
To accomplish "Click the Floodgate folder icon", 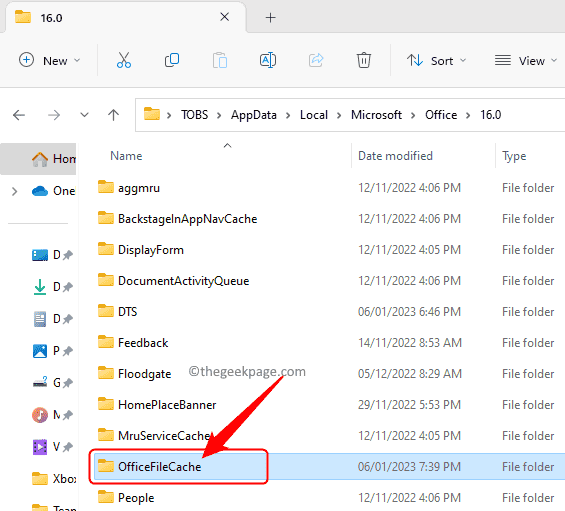I will [106, 373].
